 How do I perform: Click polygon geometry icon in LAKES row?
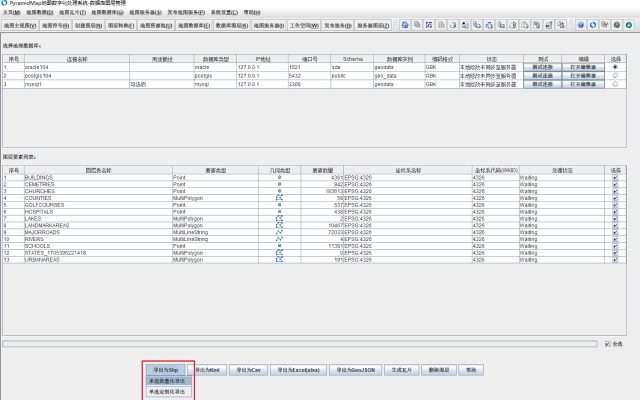click(x=280, y=219)
